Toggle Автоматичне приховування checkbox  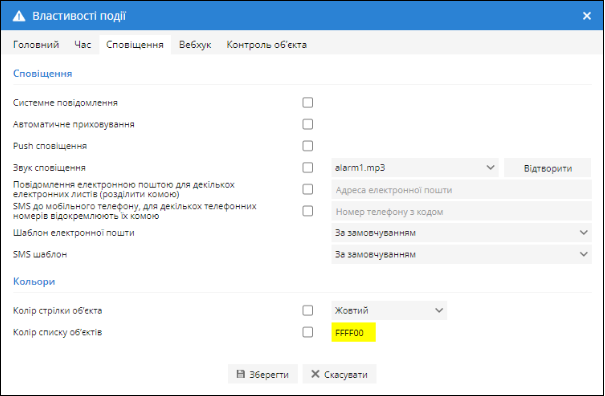point(308,124)
